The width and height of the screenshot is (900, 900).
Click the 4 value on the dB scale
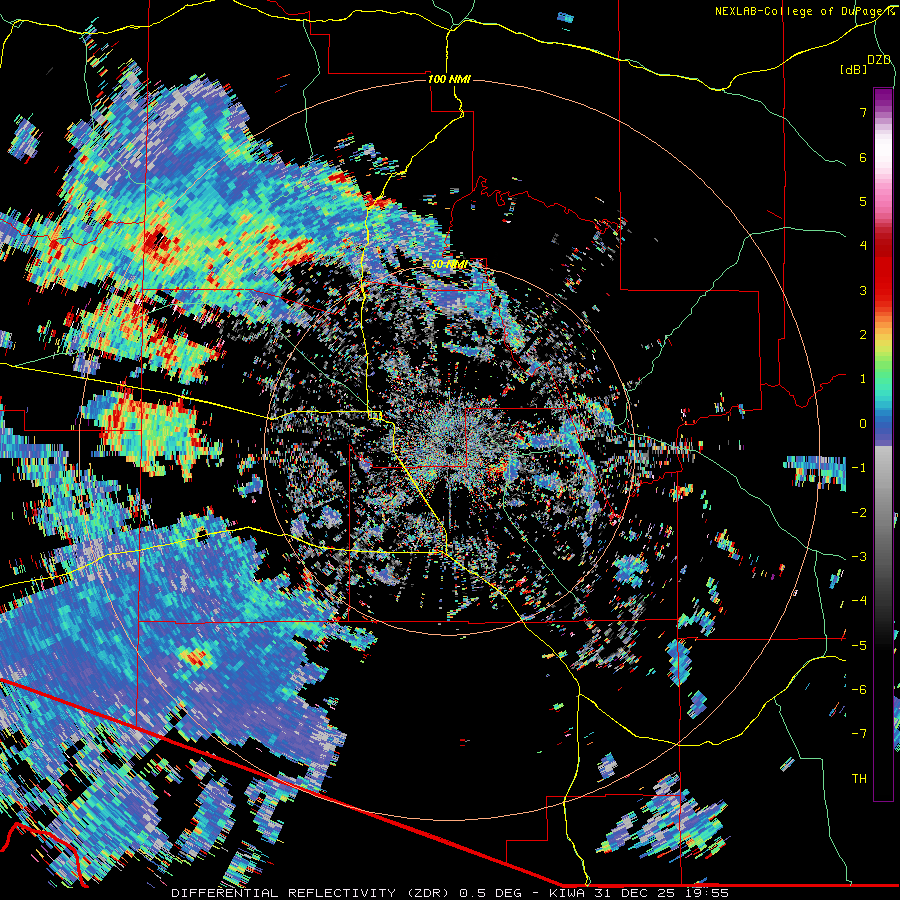click(x=863, y=246)
